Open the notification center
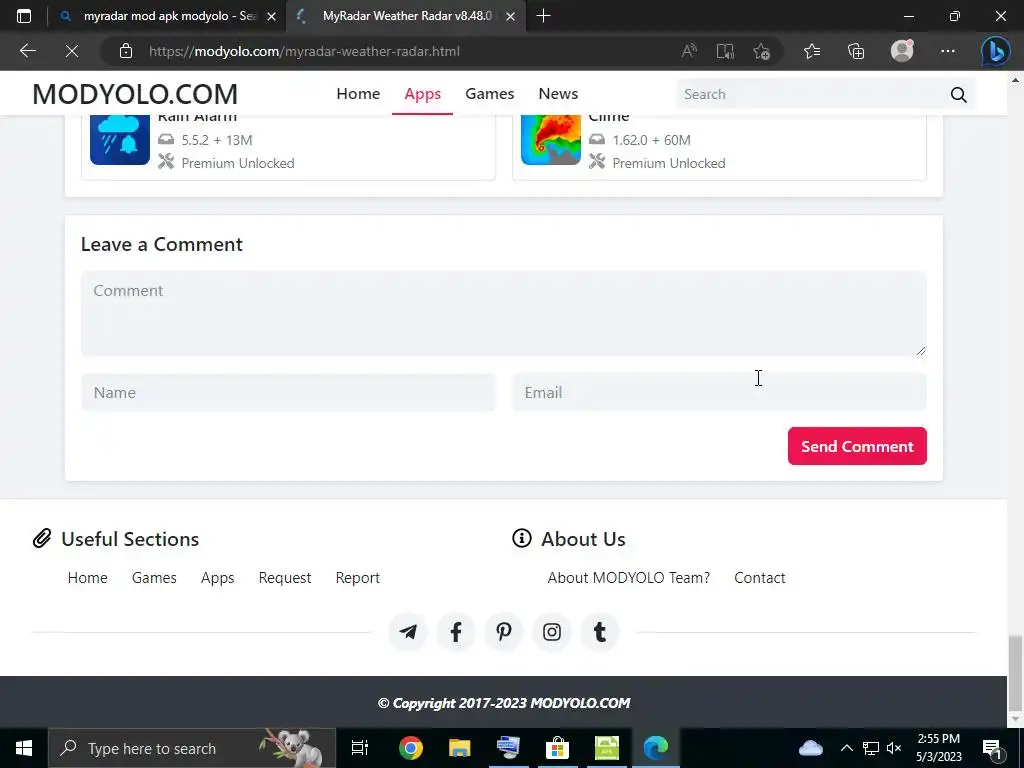The height and width of the screenshot is (768, 1024). coord(992,748)
